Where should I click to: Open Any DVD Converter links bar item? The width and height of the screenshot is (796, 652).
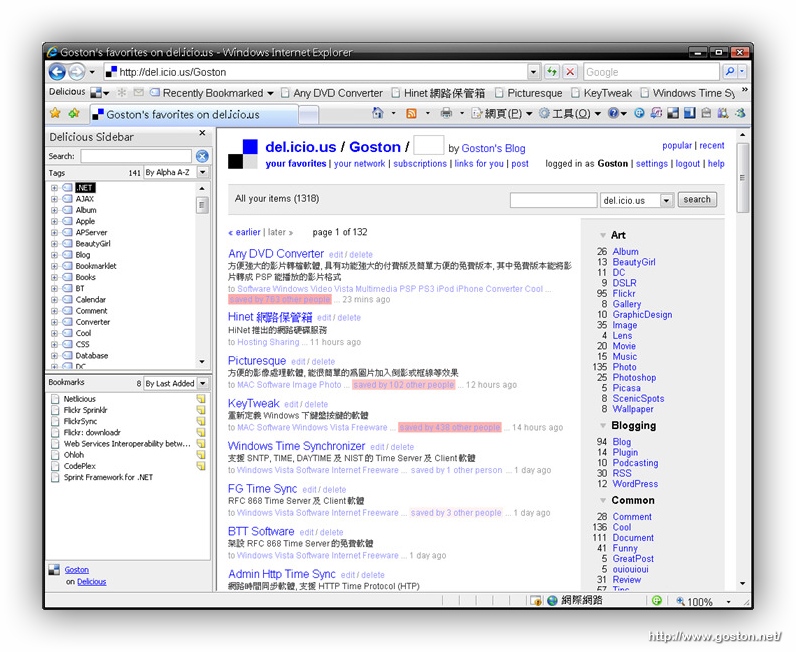[332, 93]
